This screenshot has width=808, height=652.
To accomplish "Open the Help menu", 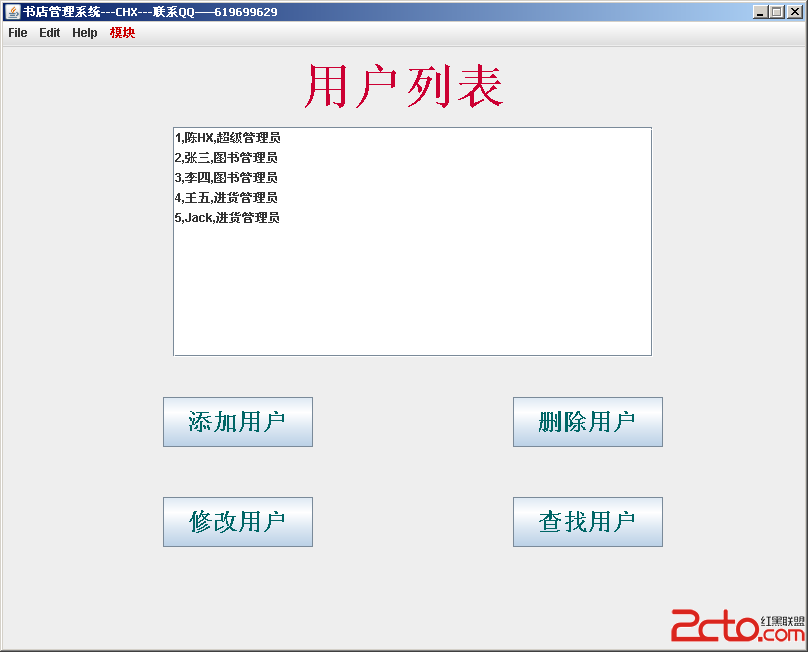I will [85, 33].
